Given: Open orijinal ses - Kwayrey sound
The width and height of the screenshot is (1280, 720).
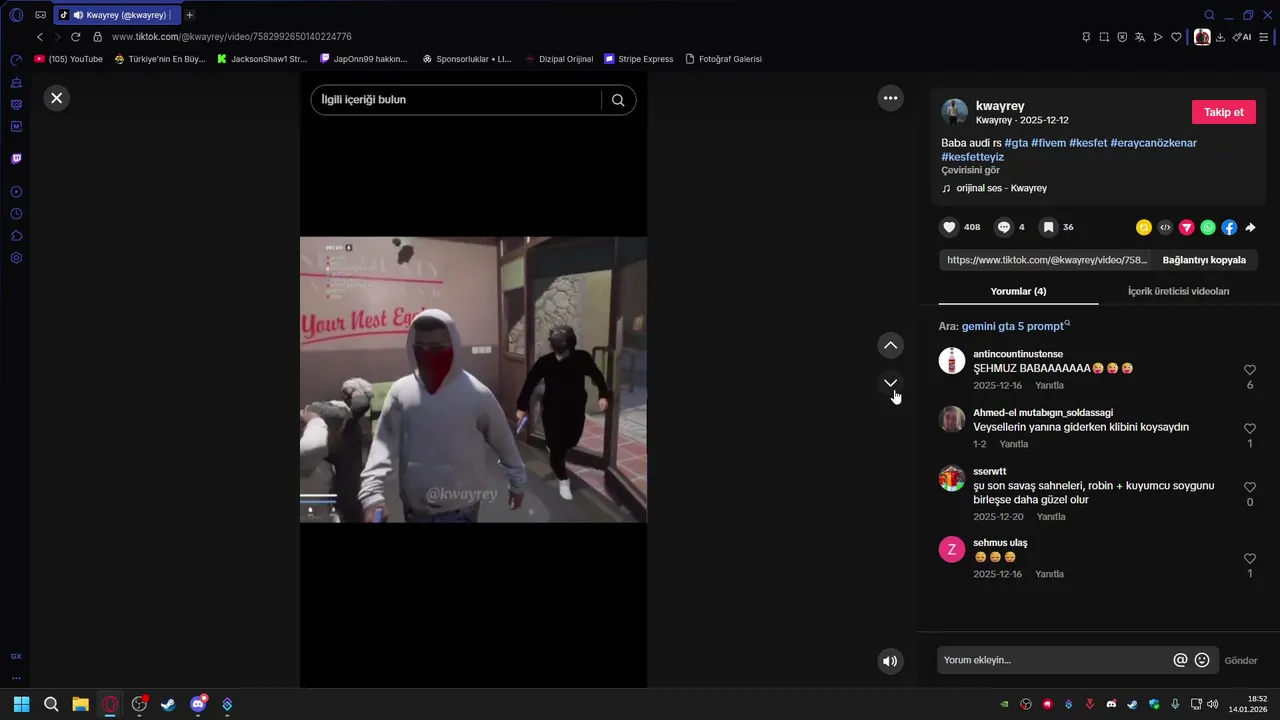Looking at the screenshot, I should (x=1001, y=188).
